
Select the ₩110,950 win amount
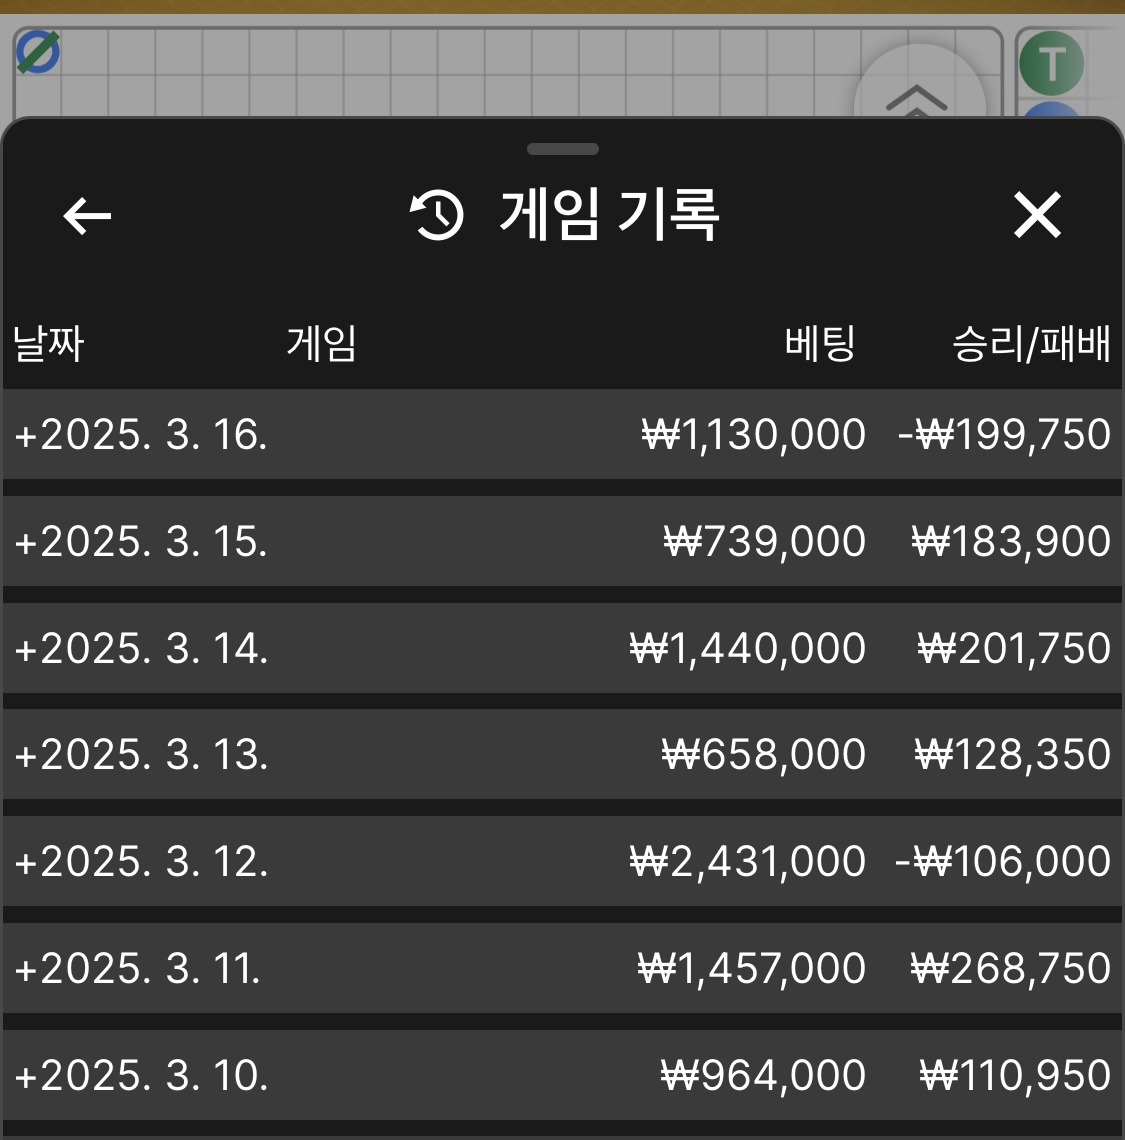tap(1015, 1076)
